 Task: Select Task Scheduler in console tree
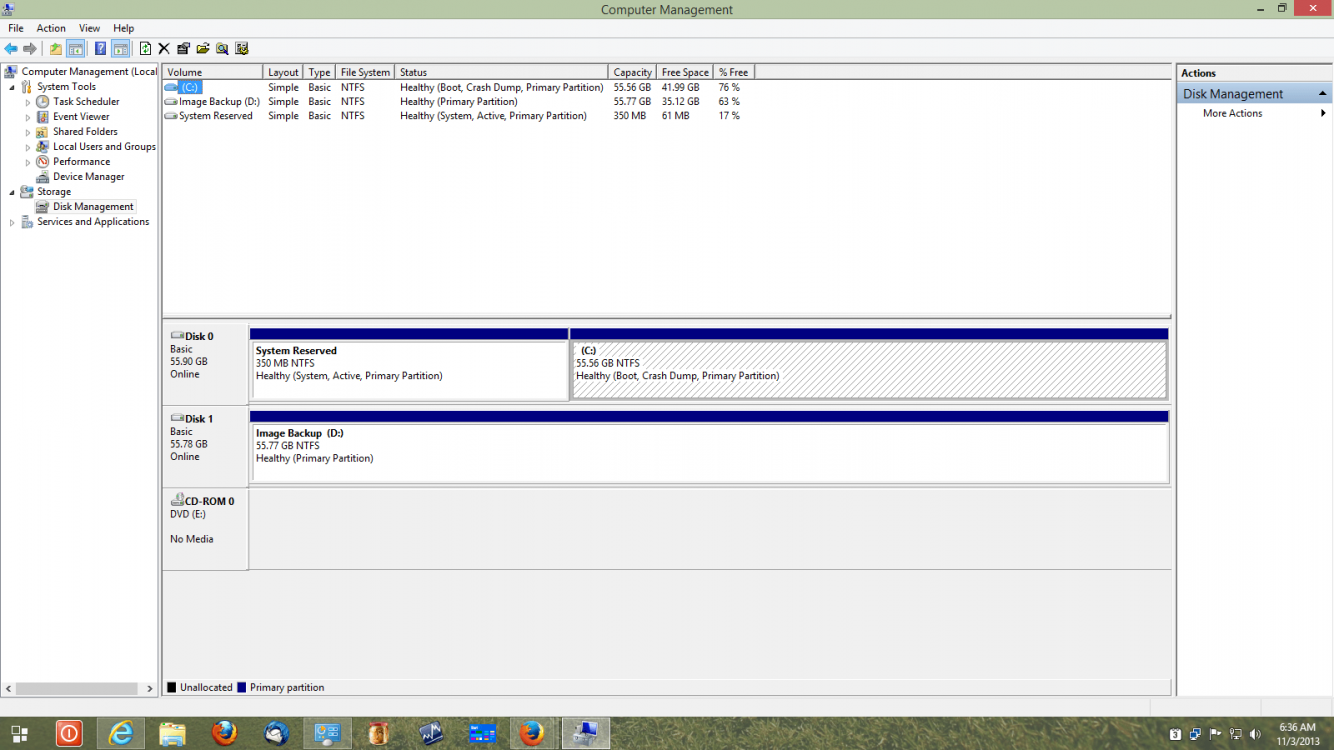(86, 102)
